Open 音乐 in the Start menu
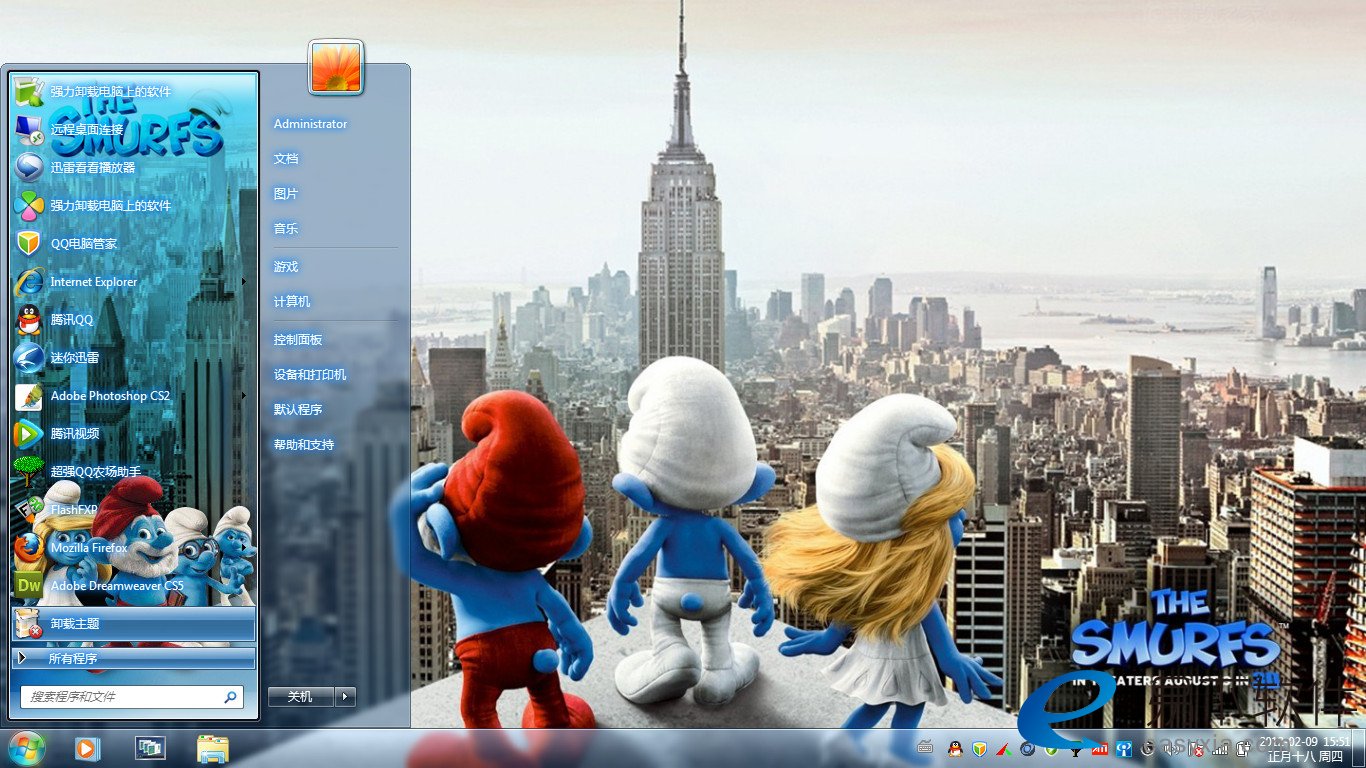 286,229
